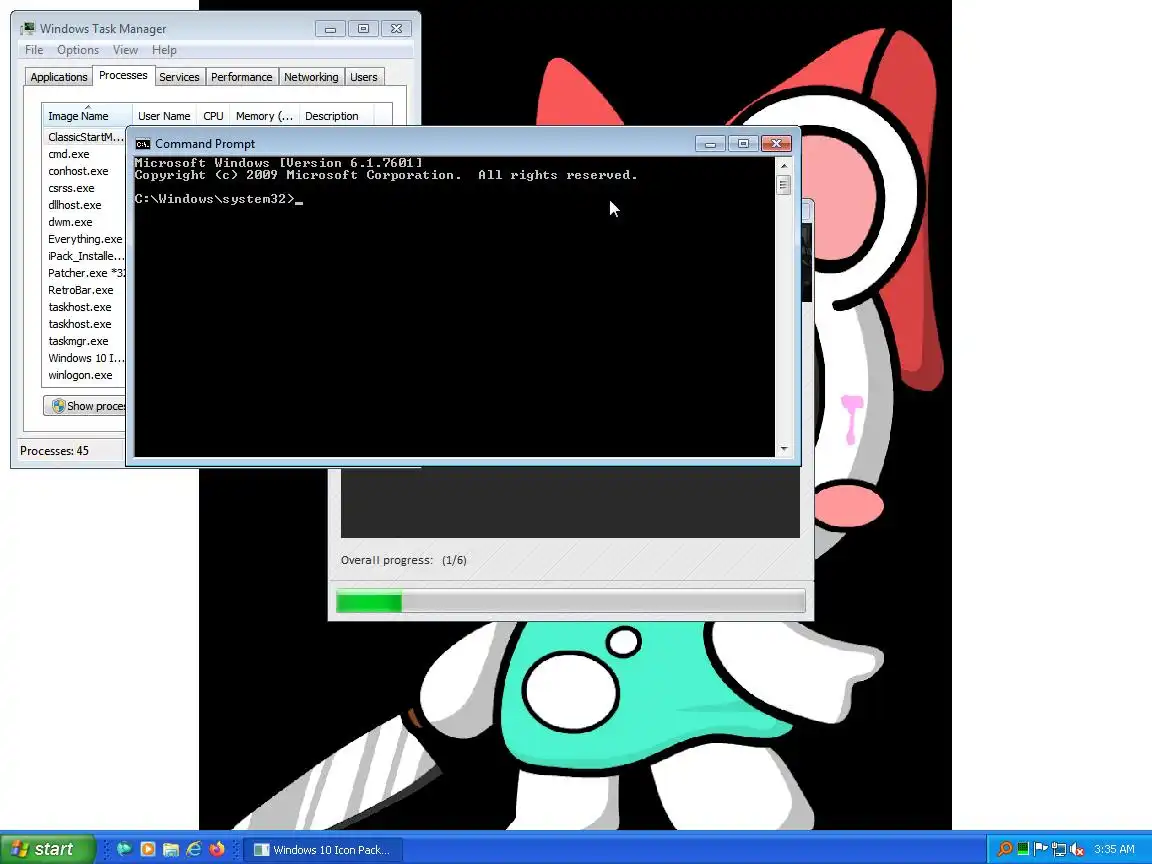This screenshot has width=1152, height=864.
Task: Open the Help menu in Task Manager
Action: pos(164,50)
